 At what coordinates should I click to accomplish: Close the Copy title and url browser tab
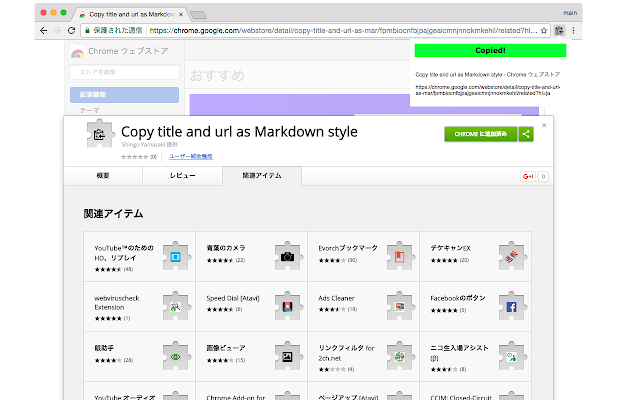coord(181,14)
